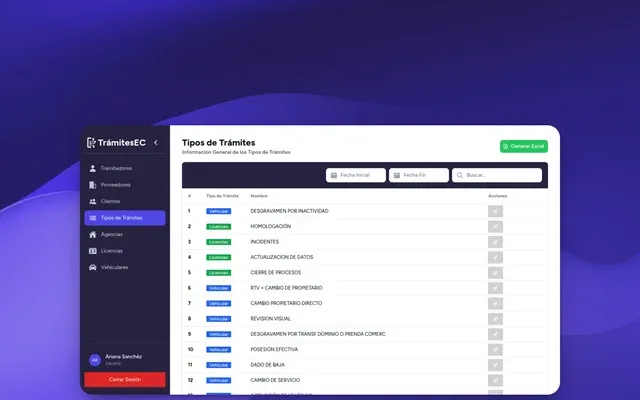
Task: Click the Fecha Fin date field
Action: pyautogui.click(x=418, y=175)
